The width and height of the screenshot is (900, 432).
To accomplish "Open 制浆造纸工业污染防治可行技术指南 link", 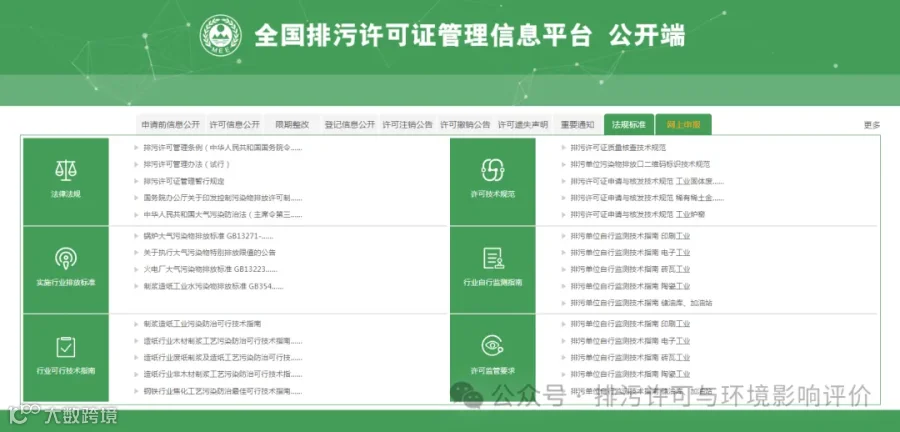I will point(203,324).
